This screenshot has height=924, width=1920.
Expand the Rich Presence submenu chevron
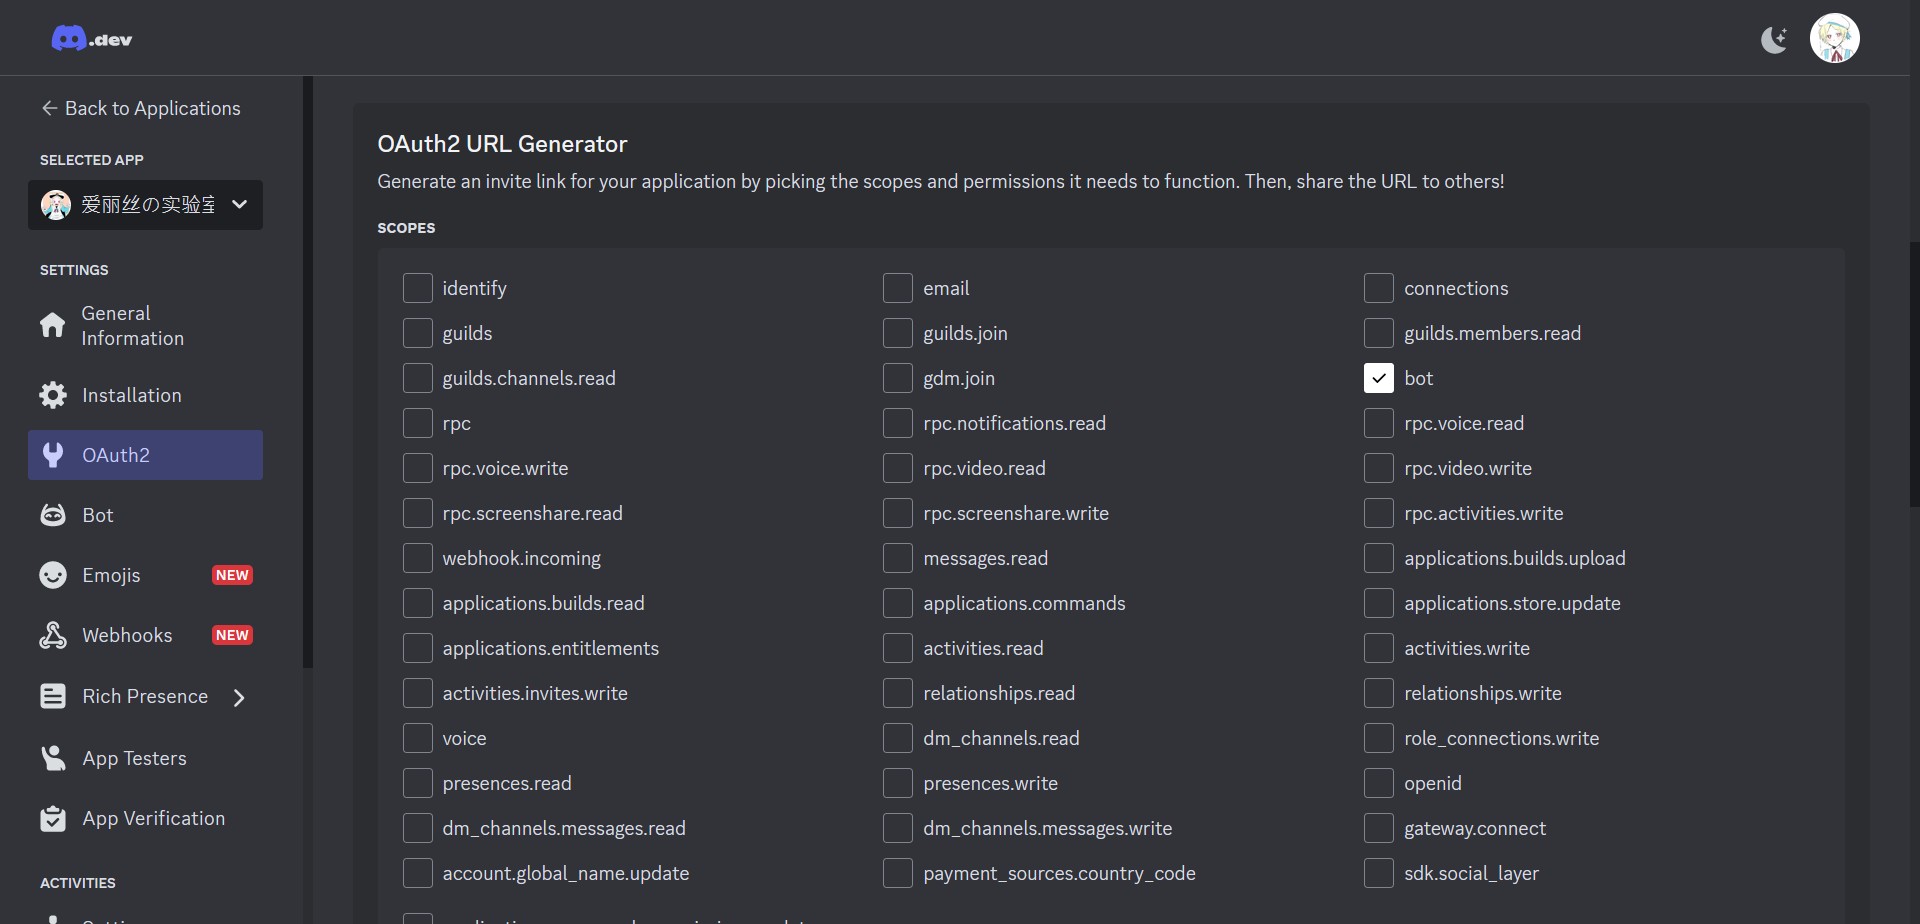coord(239,697)
